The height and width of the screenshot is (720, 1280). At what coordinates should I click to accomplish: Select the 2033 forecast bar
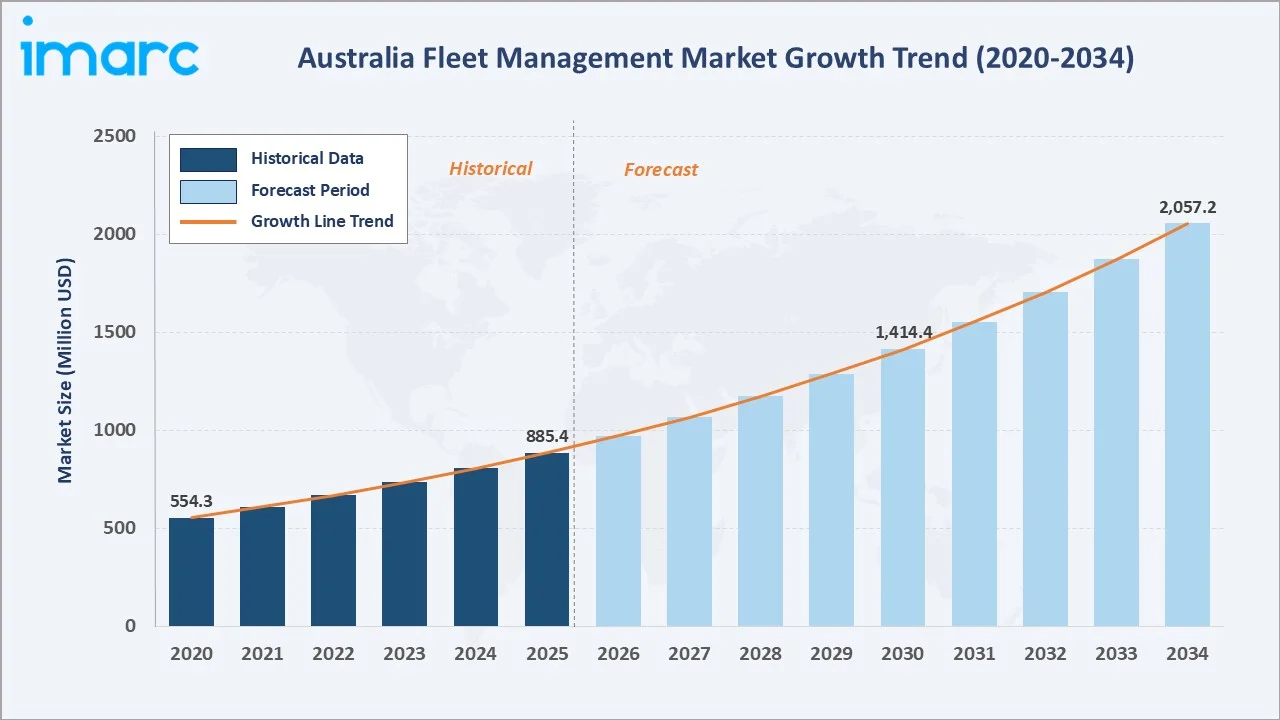point(1116,443)
